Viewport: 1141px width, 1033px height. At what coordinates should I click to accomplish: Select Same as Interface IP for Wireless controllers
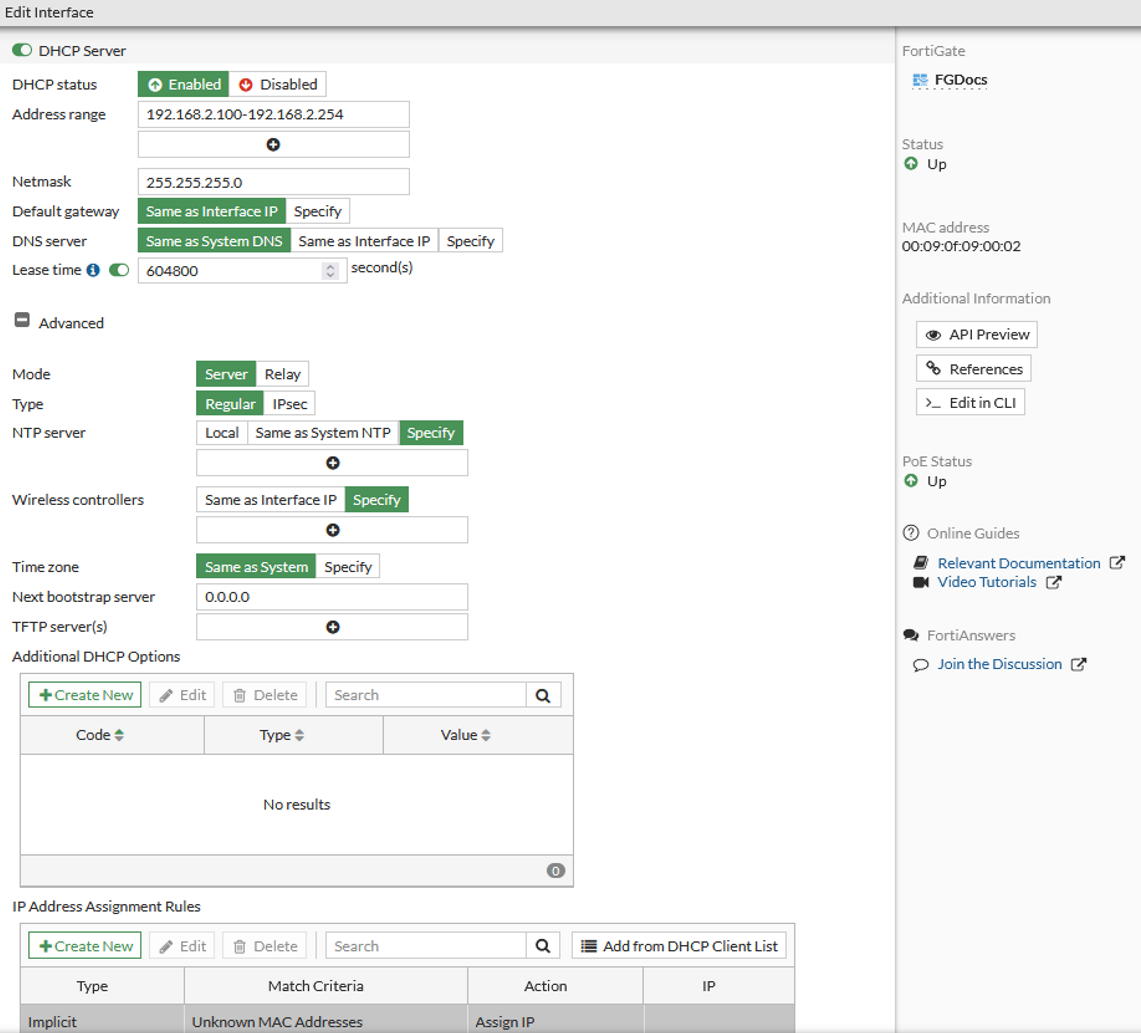pos(271,500)
